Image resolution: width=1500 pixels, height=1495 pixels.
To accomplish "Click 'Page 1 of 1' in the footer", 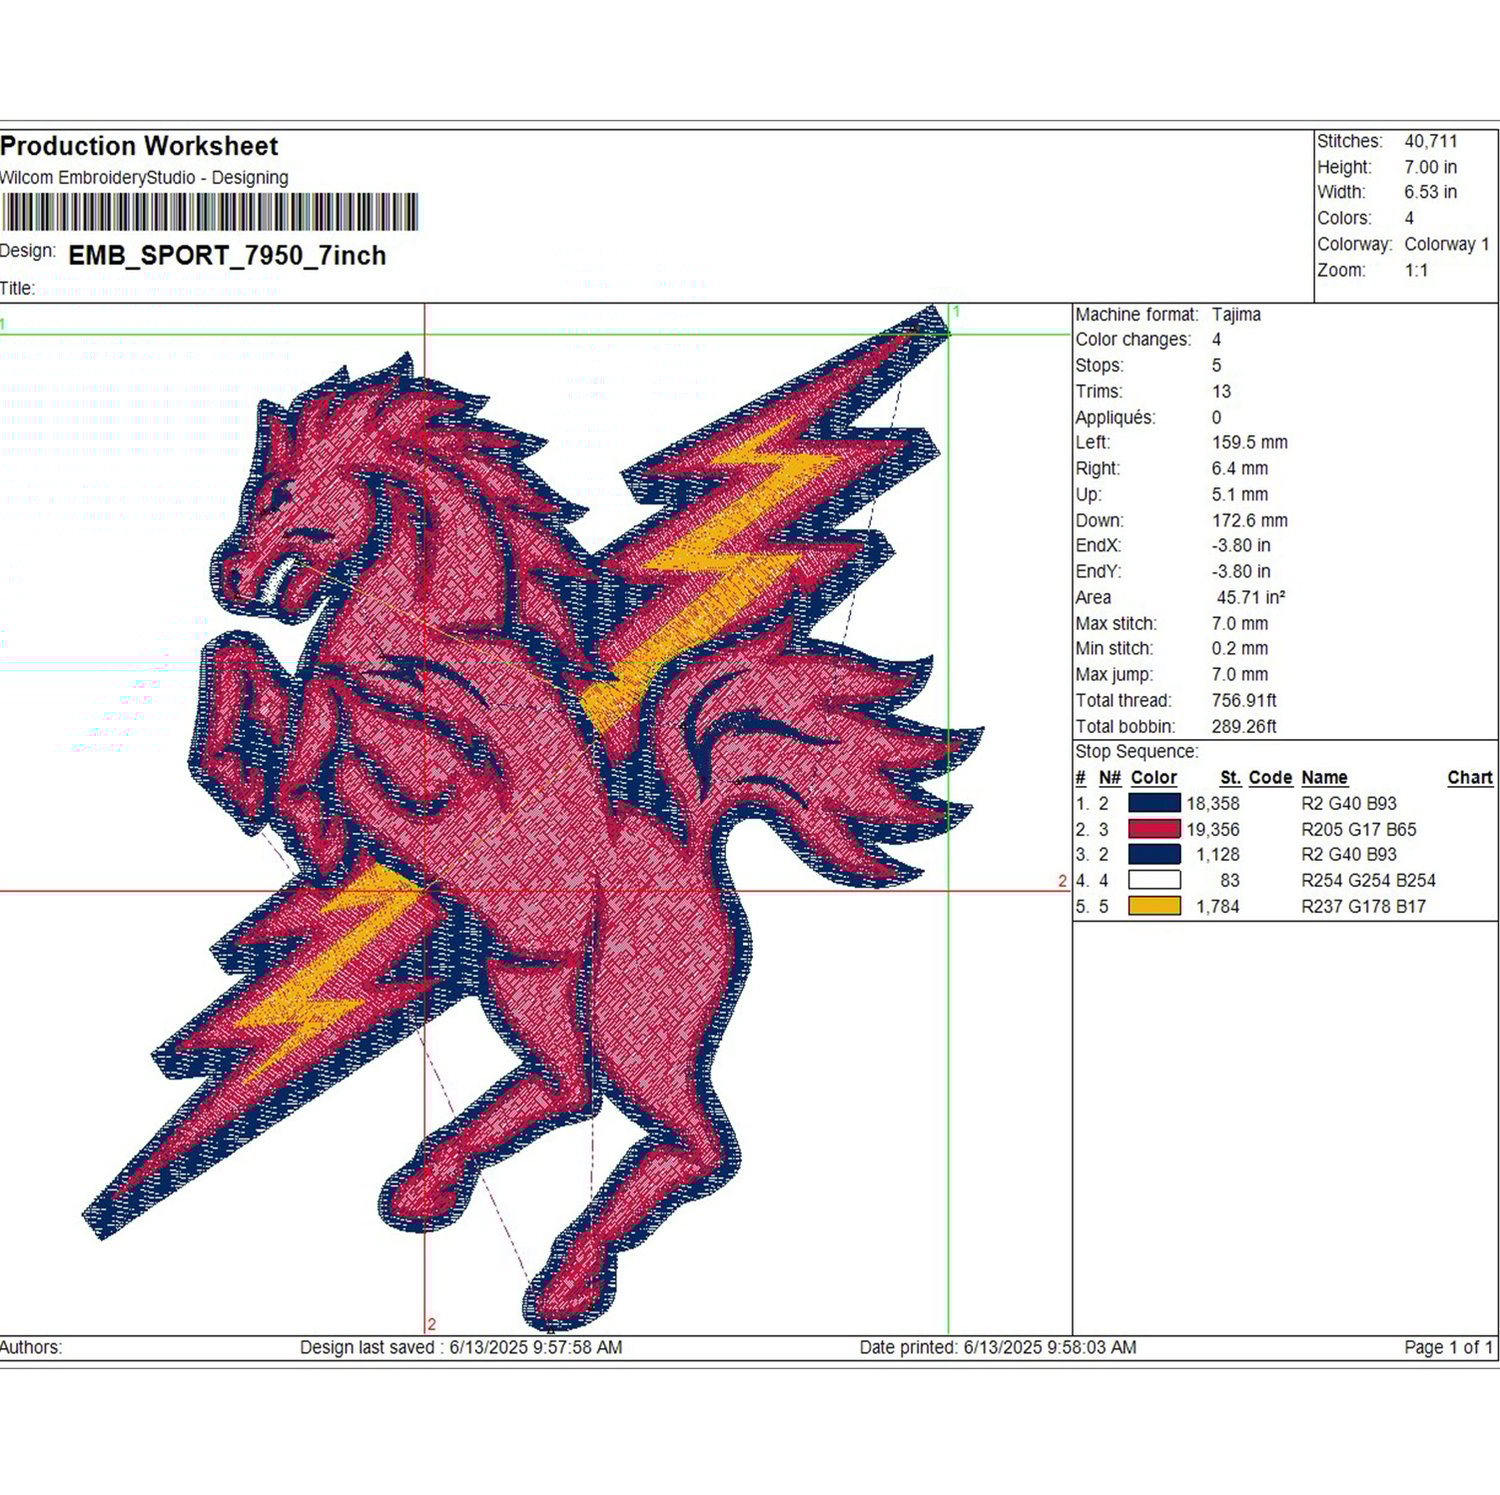I will tap(1449, 1347).
